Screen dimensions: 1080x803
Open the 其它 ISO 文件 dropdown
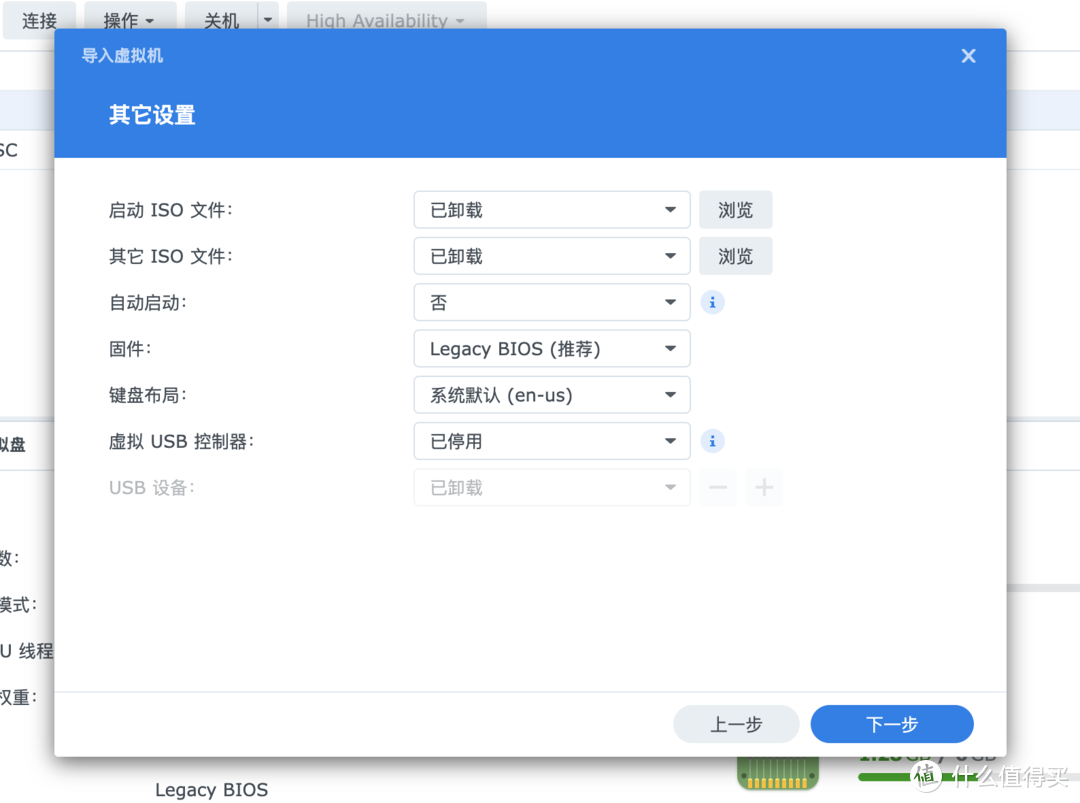pos(551,256)
